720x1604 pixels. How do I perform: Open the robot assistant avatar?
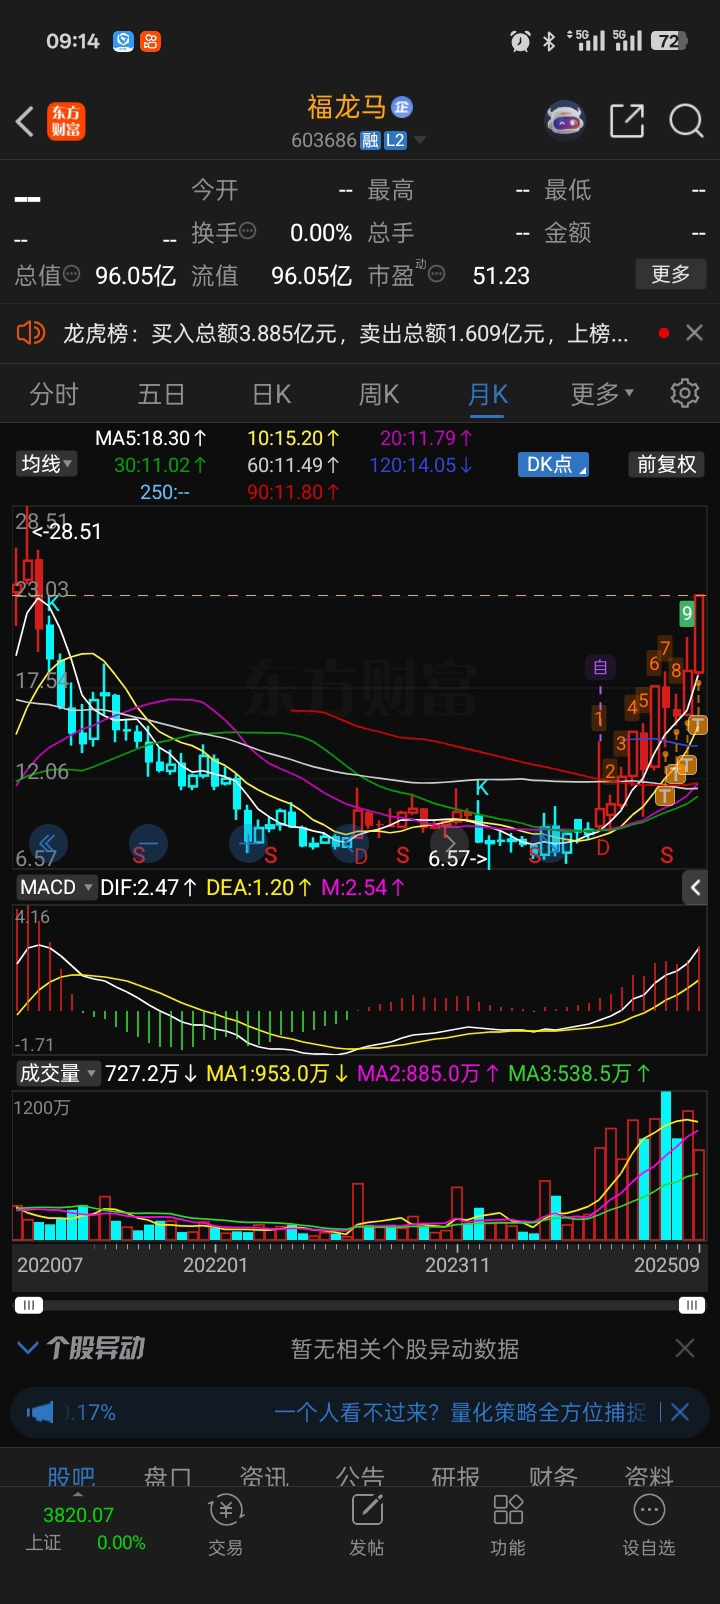tap(564, 121)
